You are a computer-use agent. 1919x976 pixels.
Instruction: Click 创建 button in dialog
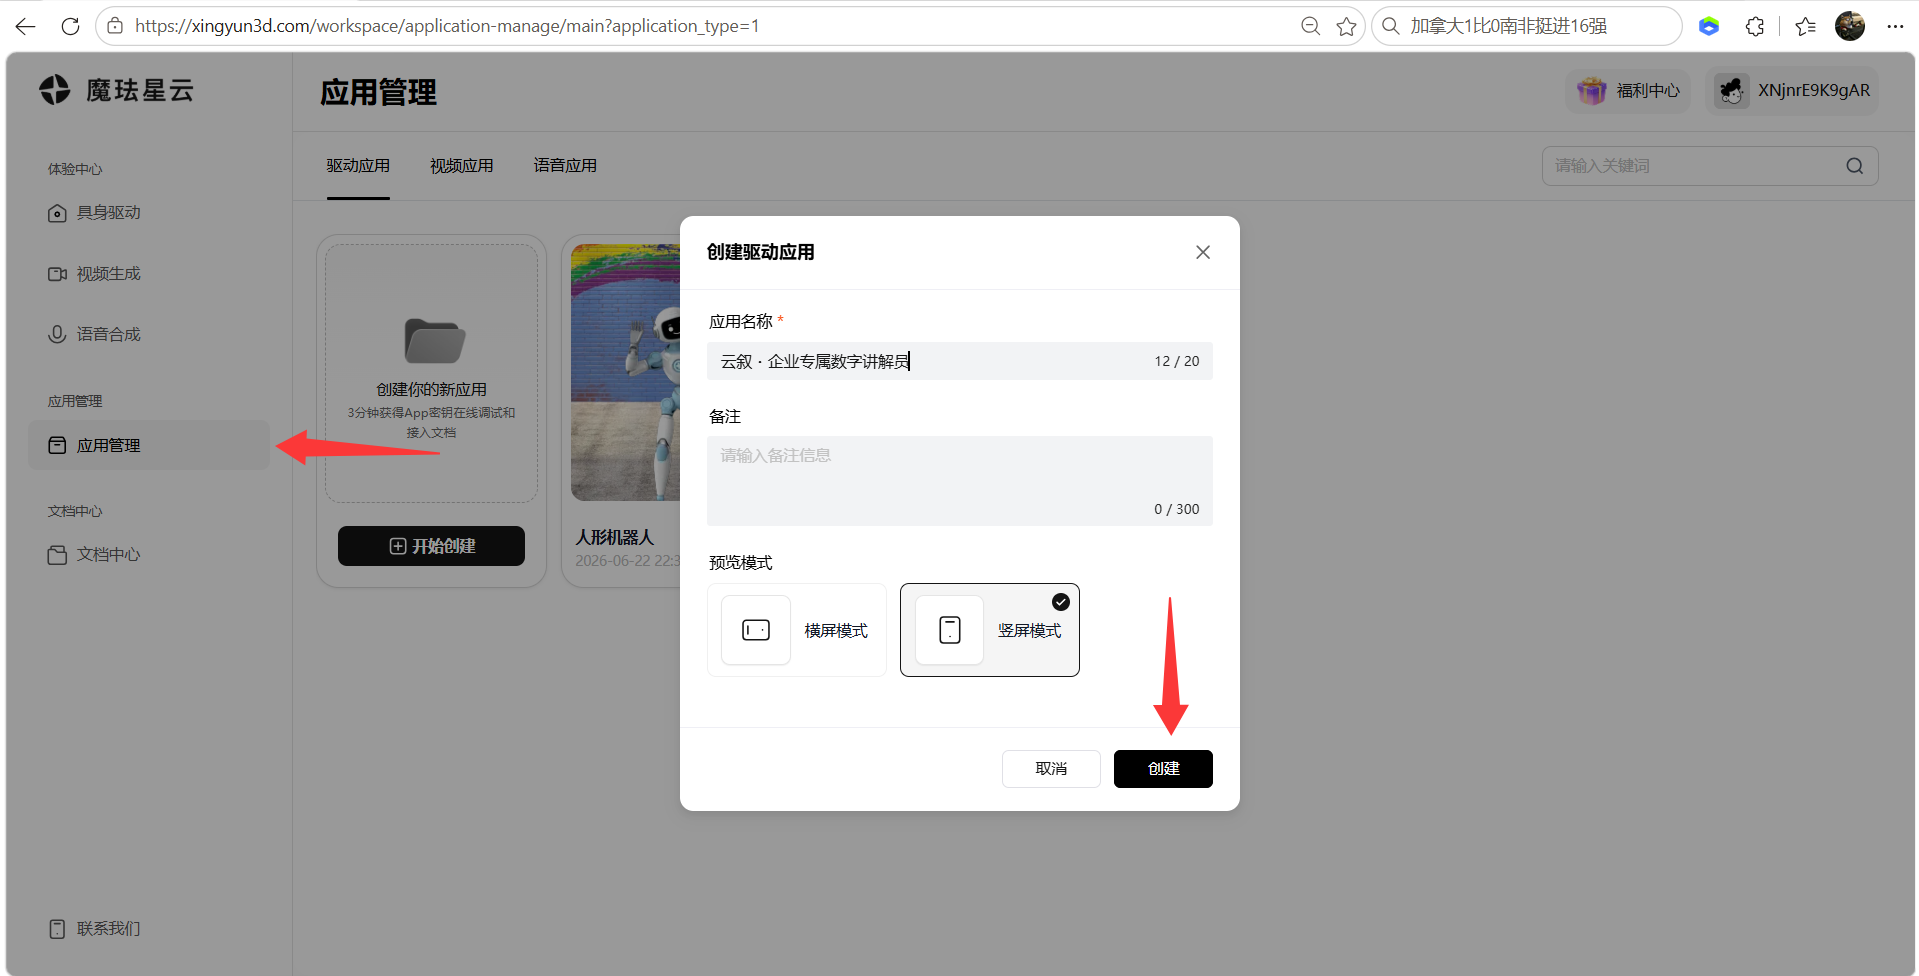point(1163,769)
